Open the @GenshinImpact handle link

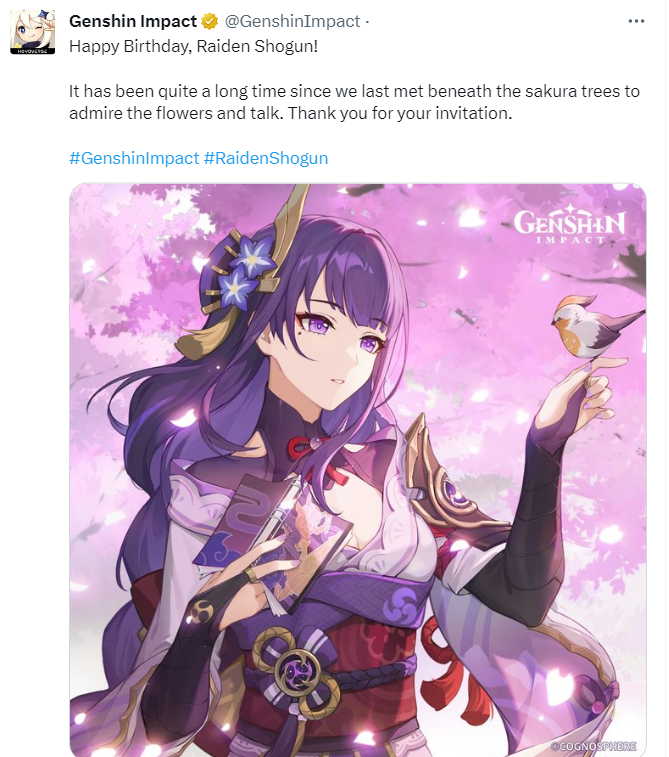tap(293, 21)
